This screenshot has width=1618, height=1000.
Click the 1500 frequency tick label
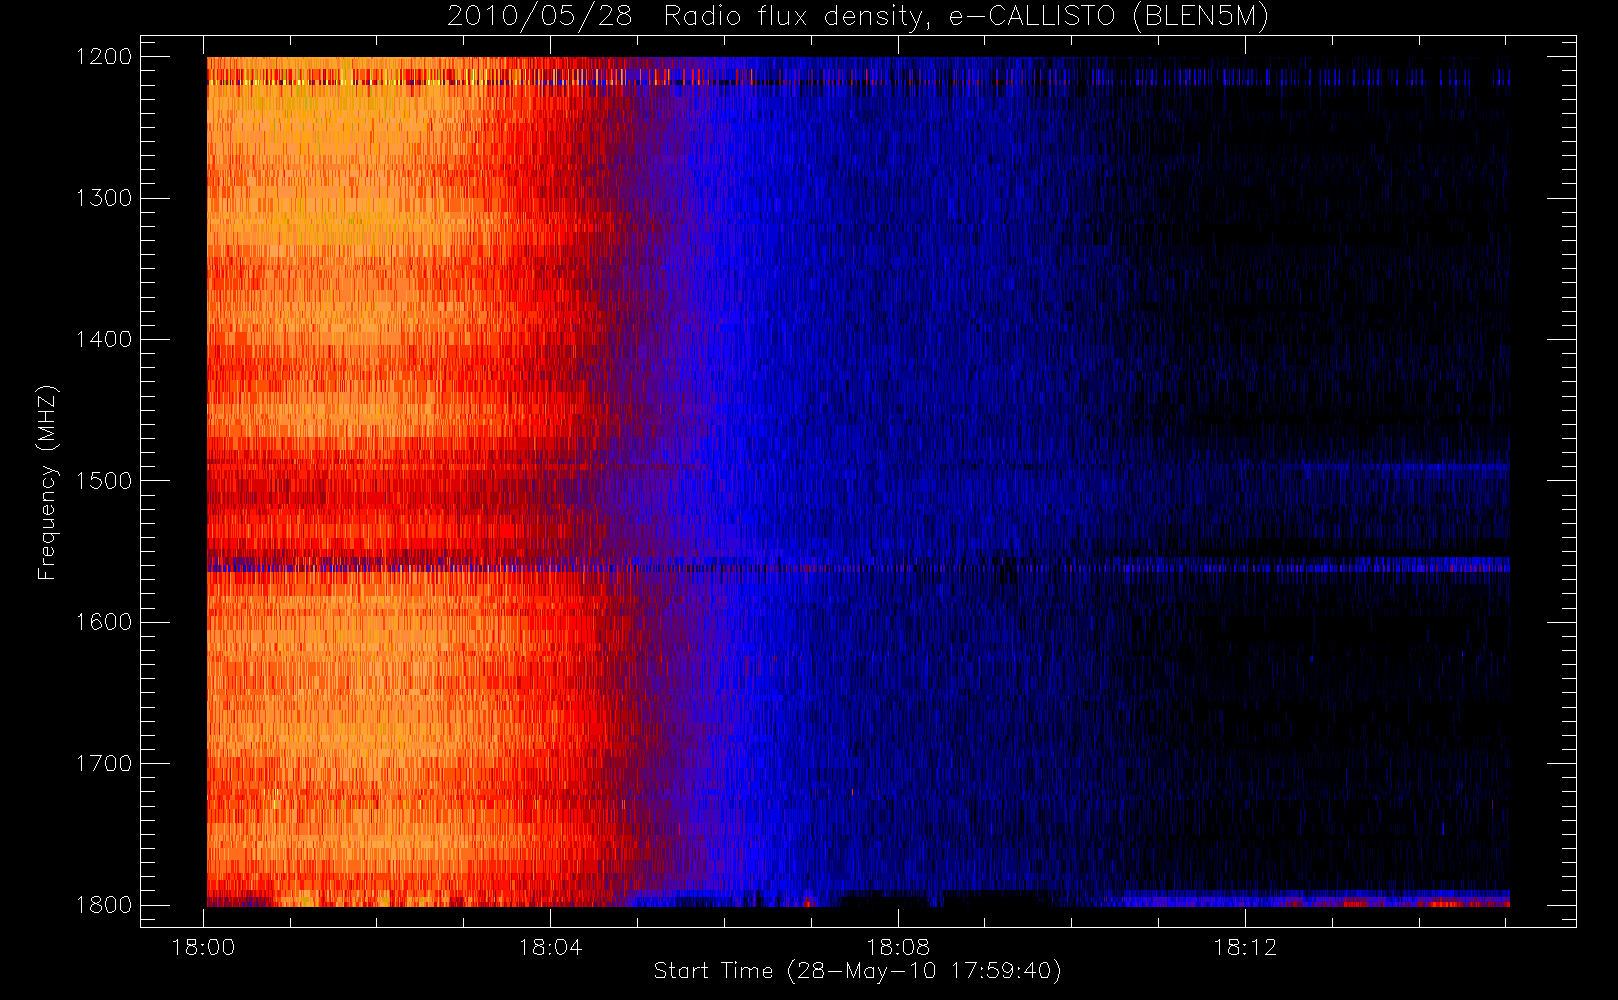(x=104, y=481)
